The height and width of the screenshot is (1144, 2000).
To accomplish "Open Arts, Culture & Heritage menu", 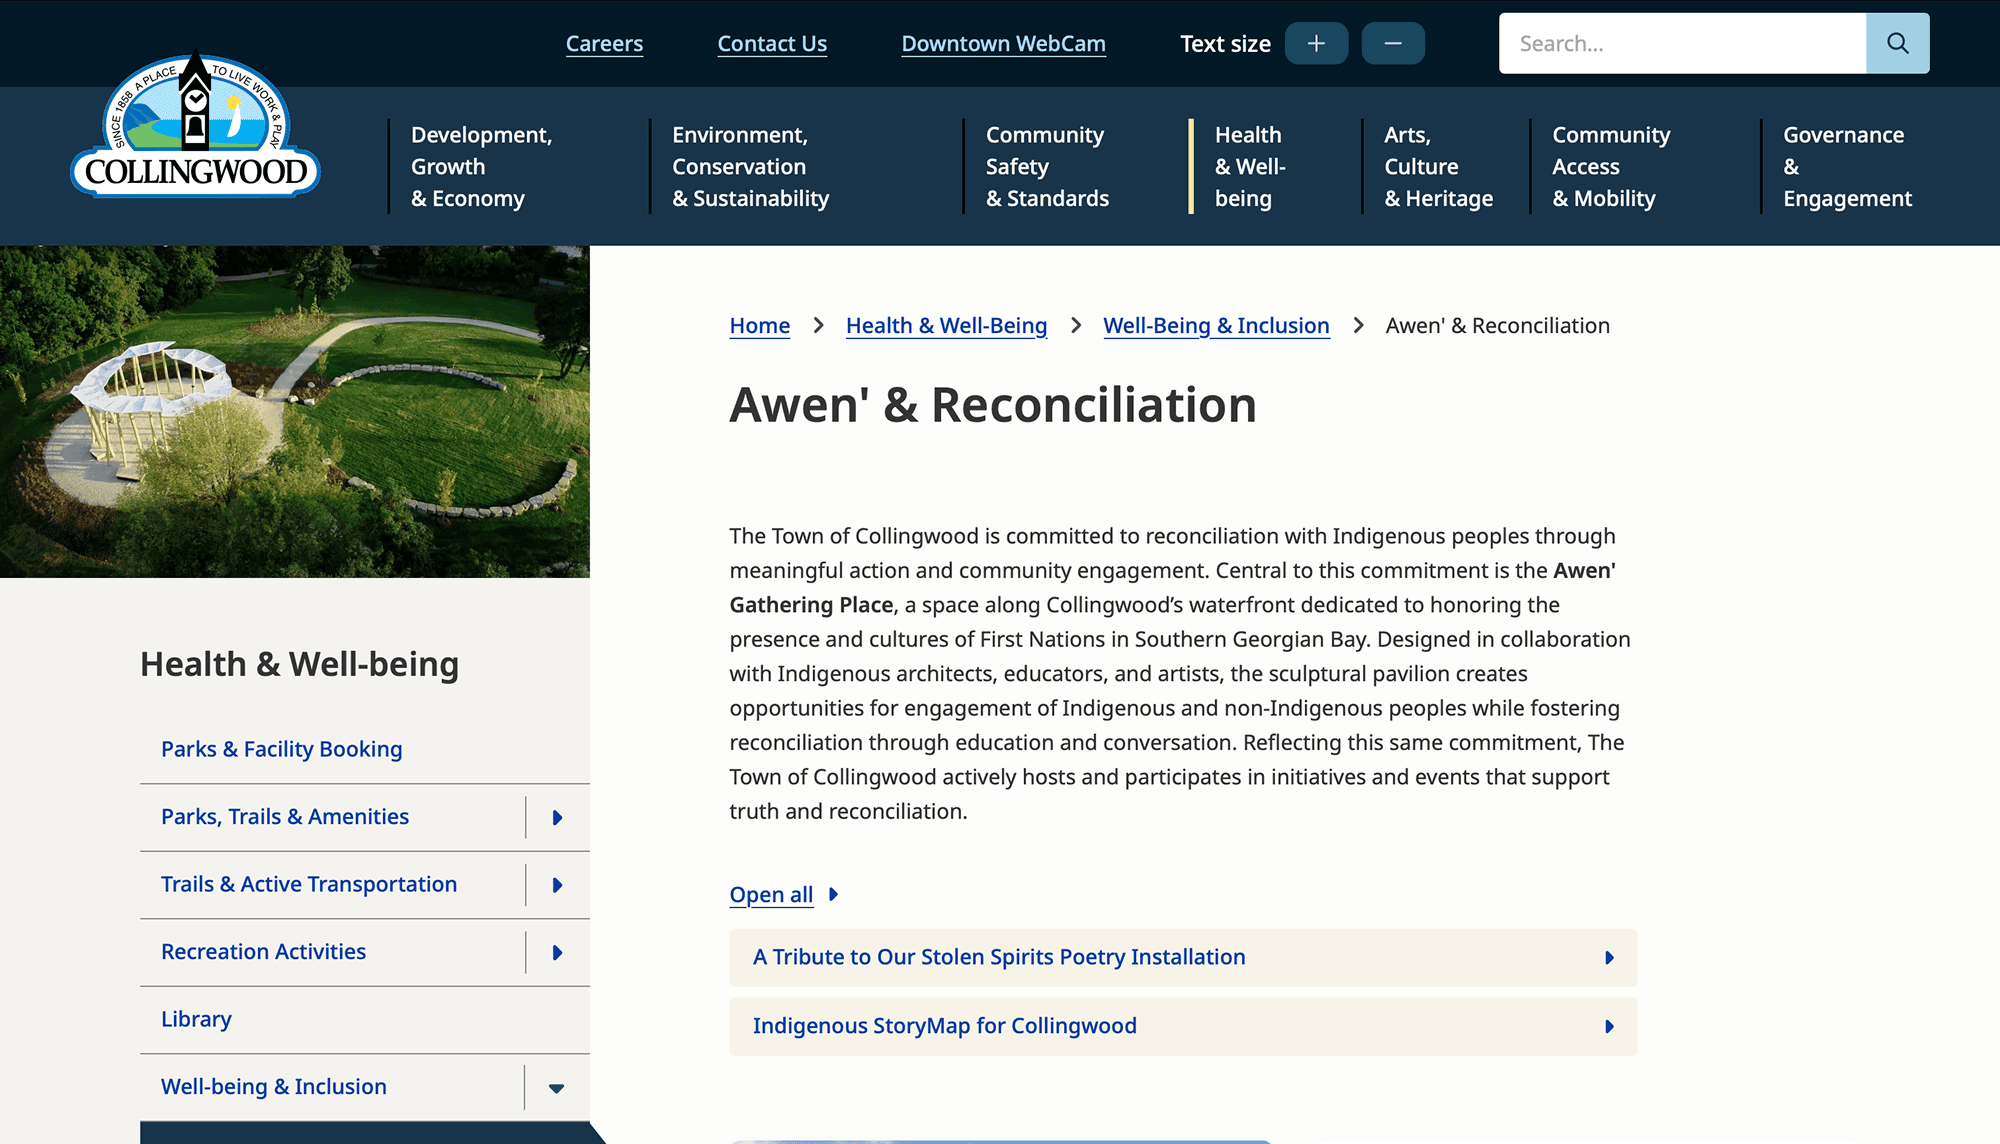I will click(1437, 166).
